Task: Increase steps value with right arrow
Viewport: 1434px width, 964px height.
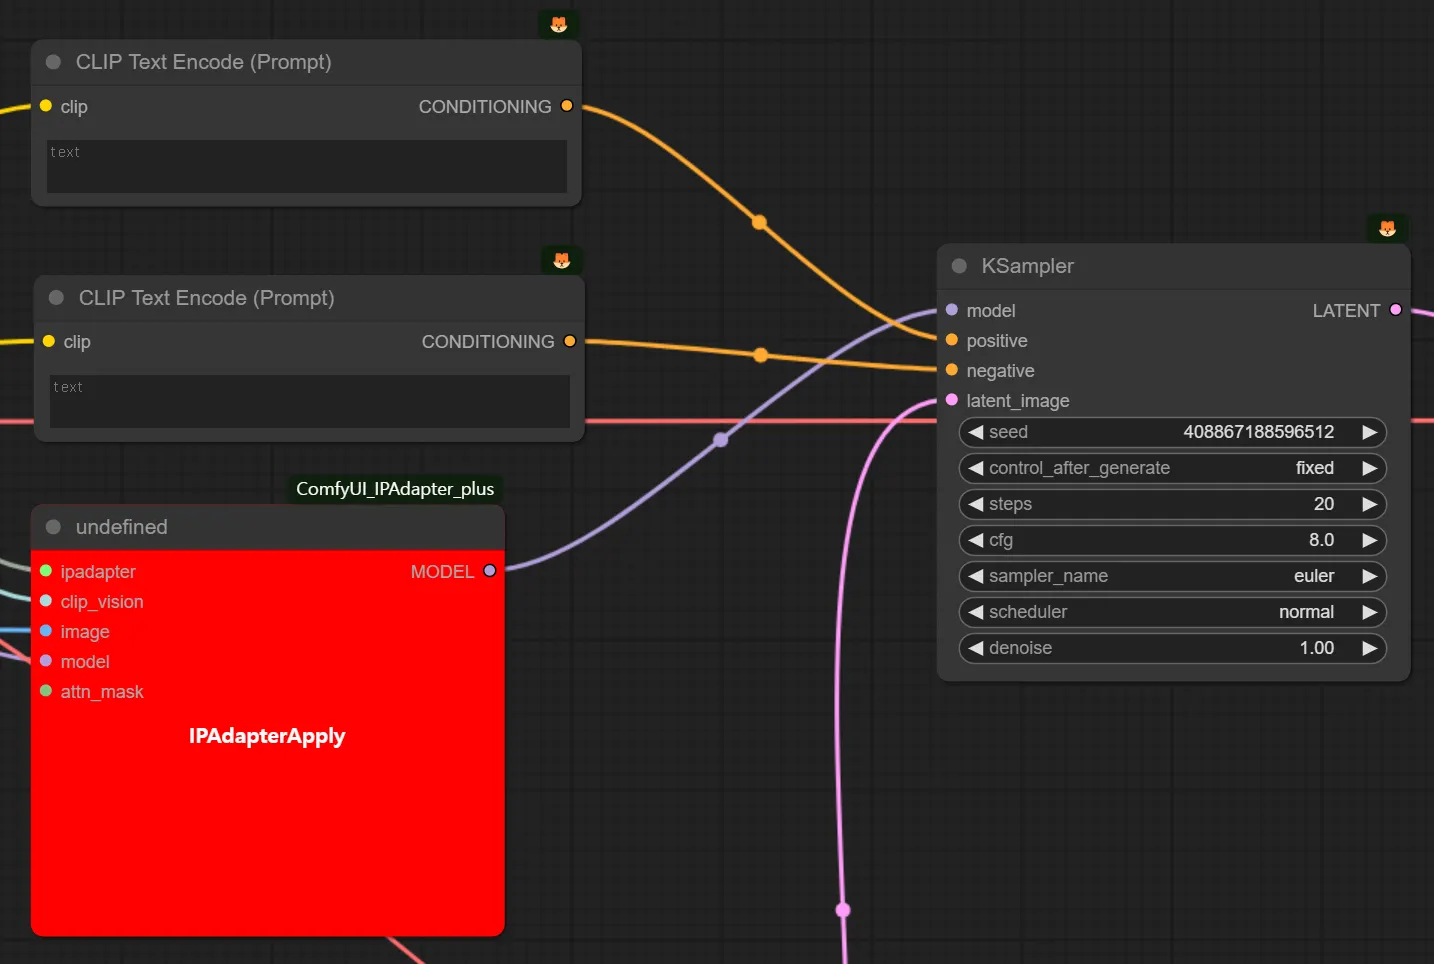Action: click(1370, 504)
